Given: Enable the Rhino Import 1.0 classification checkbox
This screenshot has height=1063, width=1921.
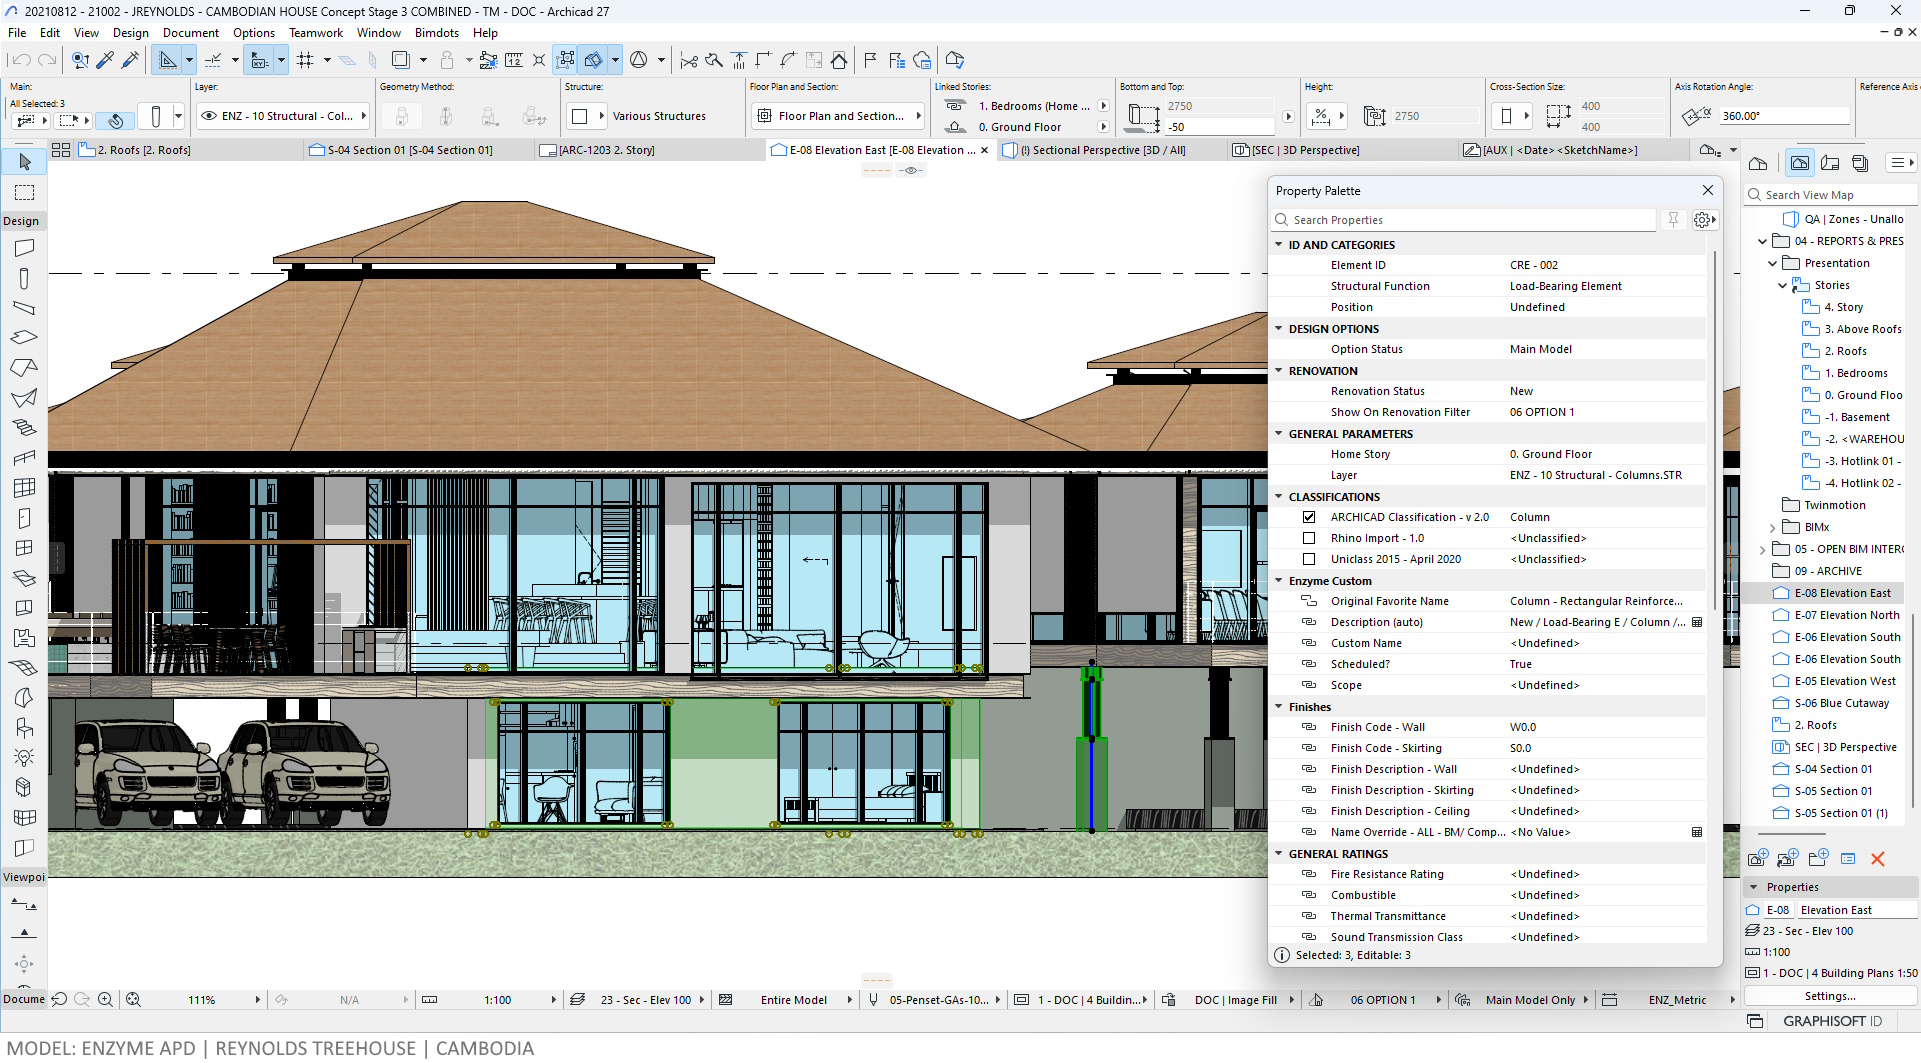Looking at the screenshot, I should [x=1308, y=538].
